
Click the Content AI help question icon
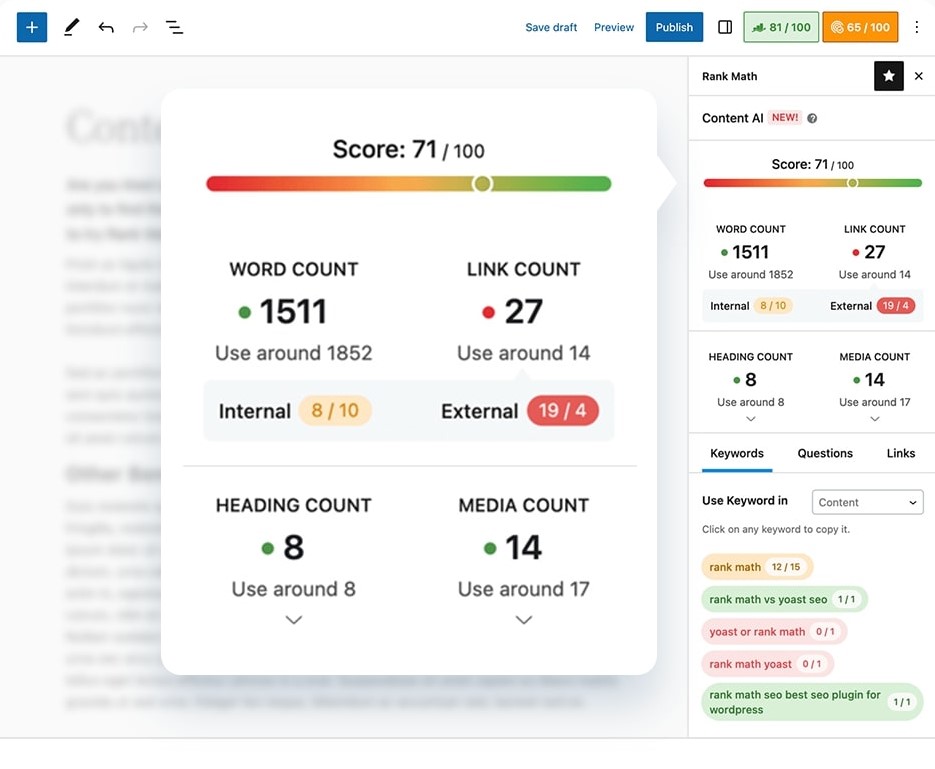pyautogui.click(x=812, y=118)
